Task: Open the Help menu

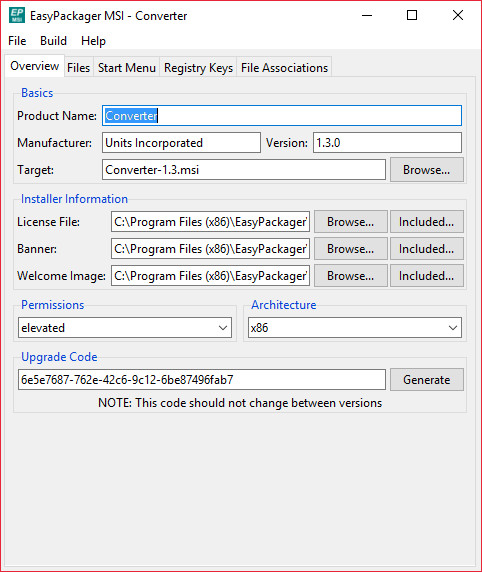Action: [x=93, y=41]
